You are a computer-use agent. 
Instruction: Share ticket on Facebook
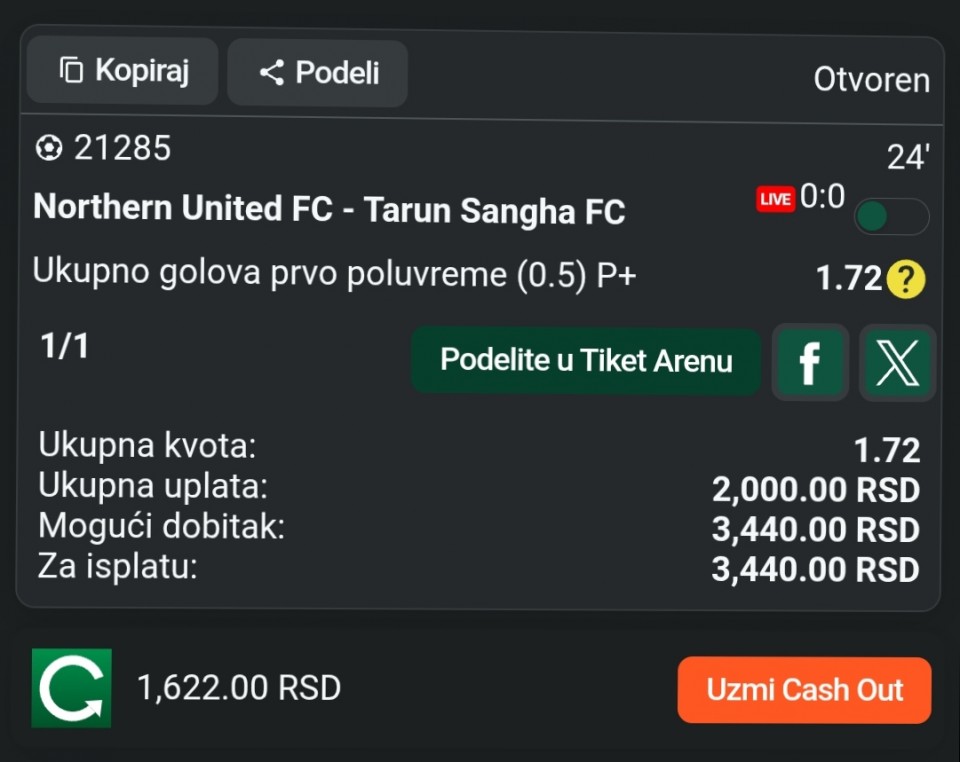[x=810, y=362]
